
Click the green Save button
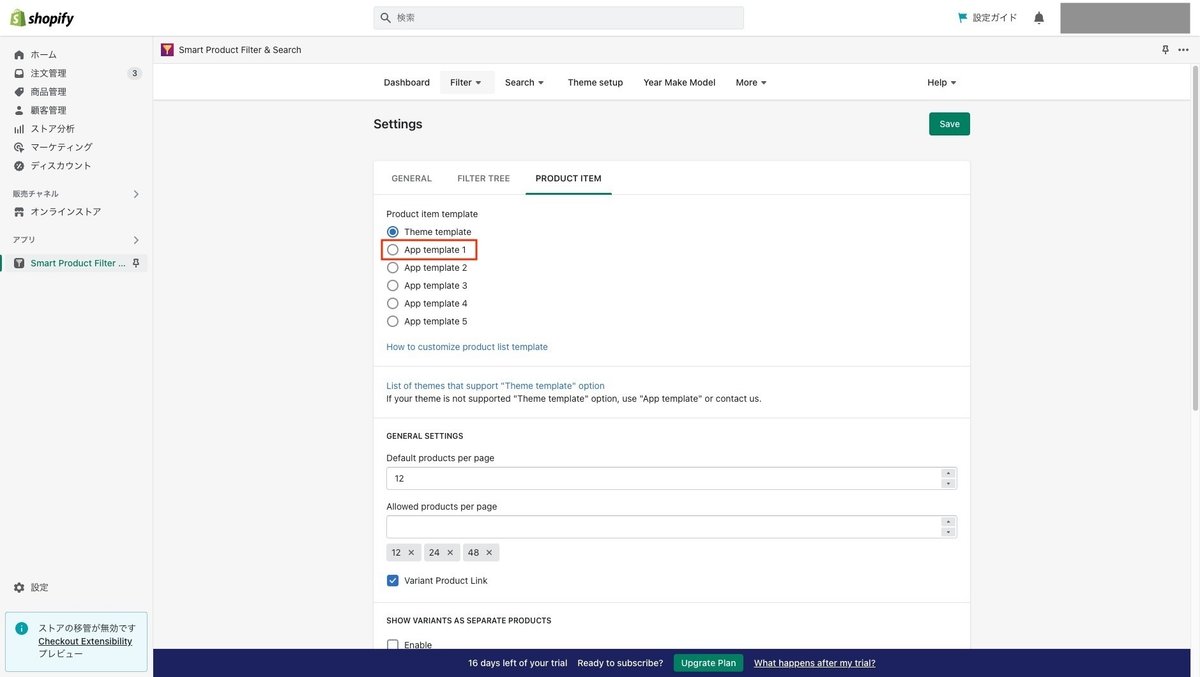coord(949,124)
